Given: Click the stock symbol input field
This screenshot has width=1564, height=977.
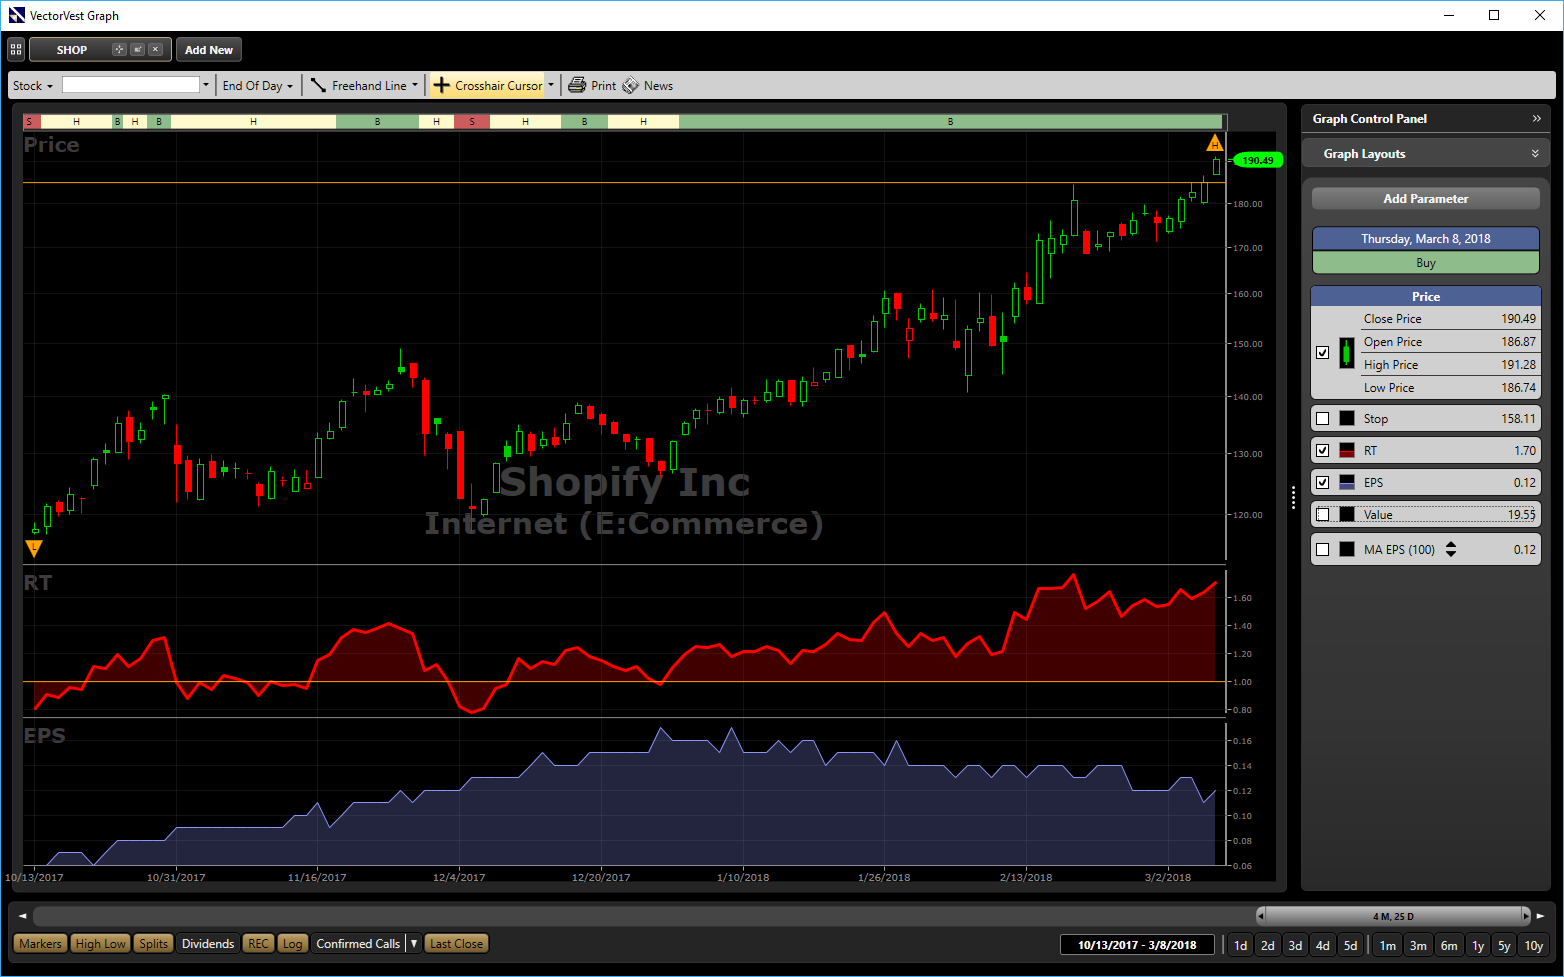Looking at the screenshot, I should (x=131, y=86).
